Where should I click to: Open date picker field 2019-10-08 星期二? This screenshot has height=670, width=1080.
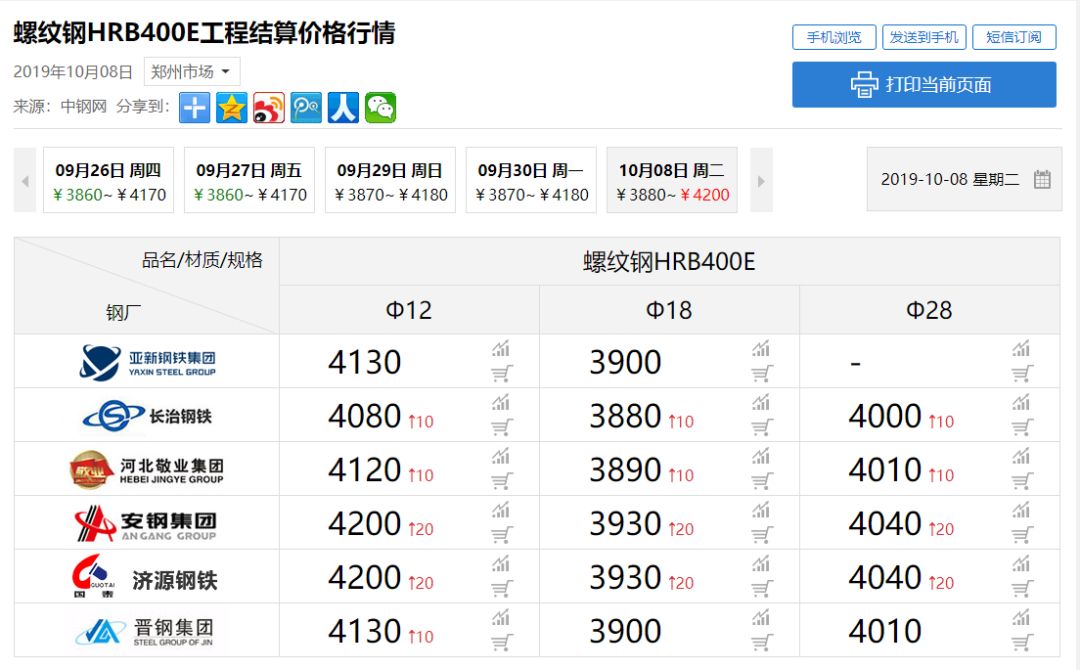(964, 179)
